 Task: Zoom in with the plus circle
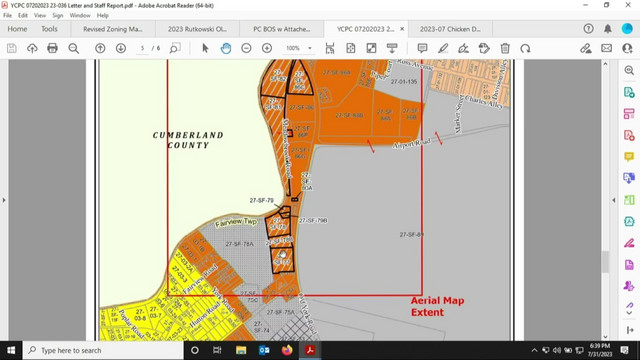click(x=267, y=48)
